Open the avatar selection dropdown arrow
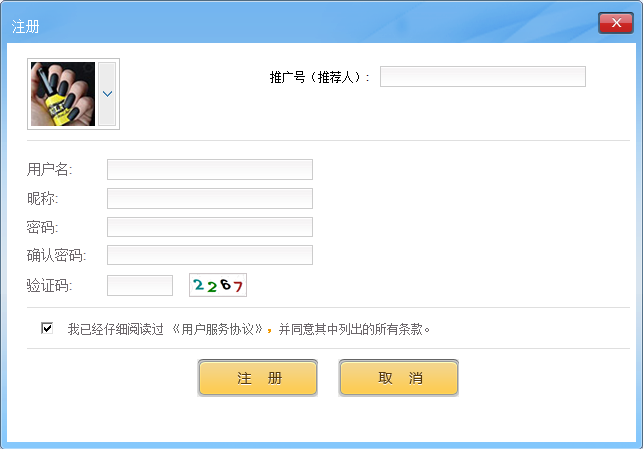The height and width of the screenshot is (449, 643). [107, 94]
